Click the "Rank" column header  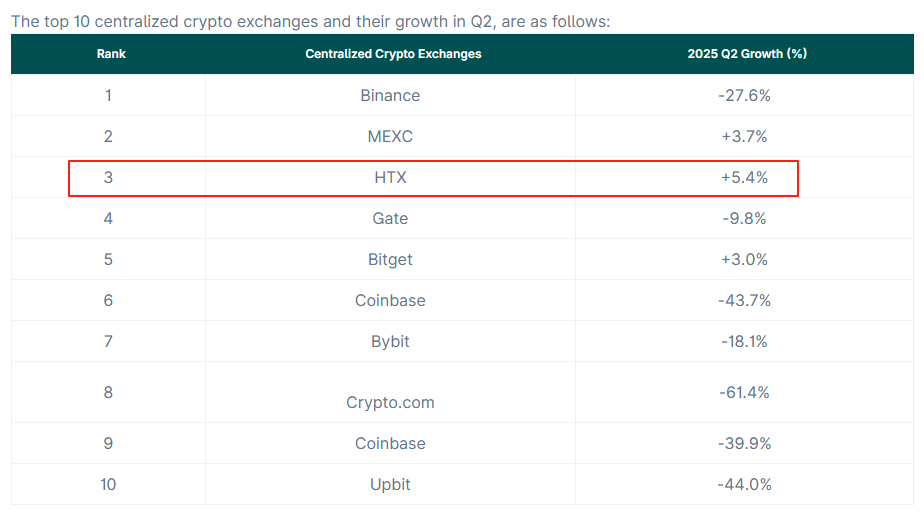(x=111, y=54)
